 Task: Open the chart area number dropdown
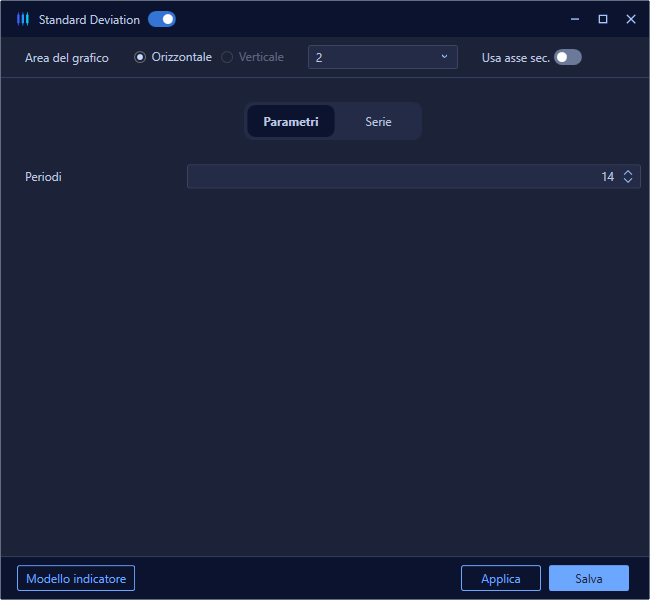coord(383,57)
